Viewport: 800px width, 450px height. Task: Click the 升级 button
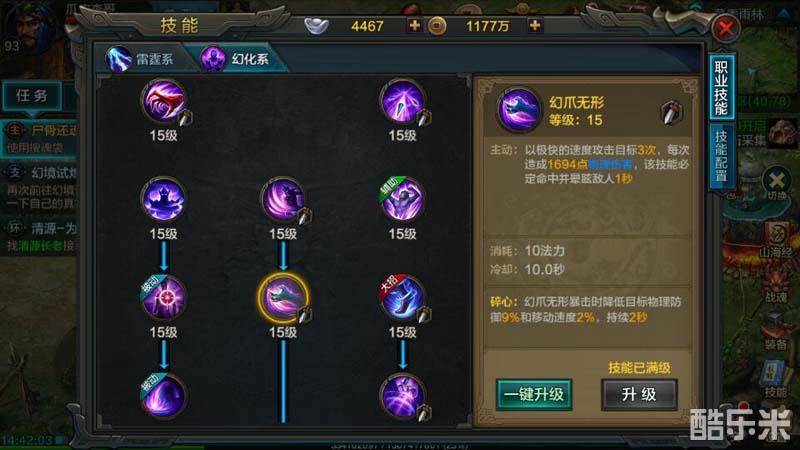[x=639, y=394]
